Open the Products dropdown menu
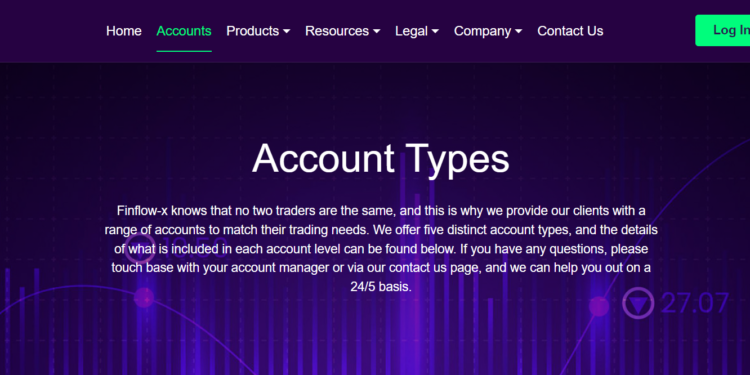 (258, 31)
